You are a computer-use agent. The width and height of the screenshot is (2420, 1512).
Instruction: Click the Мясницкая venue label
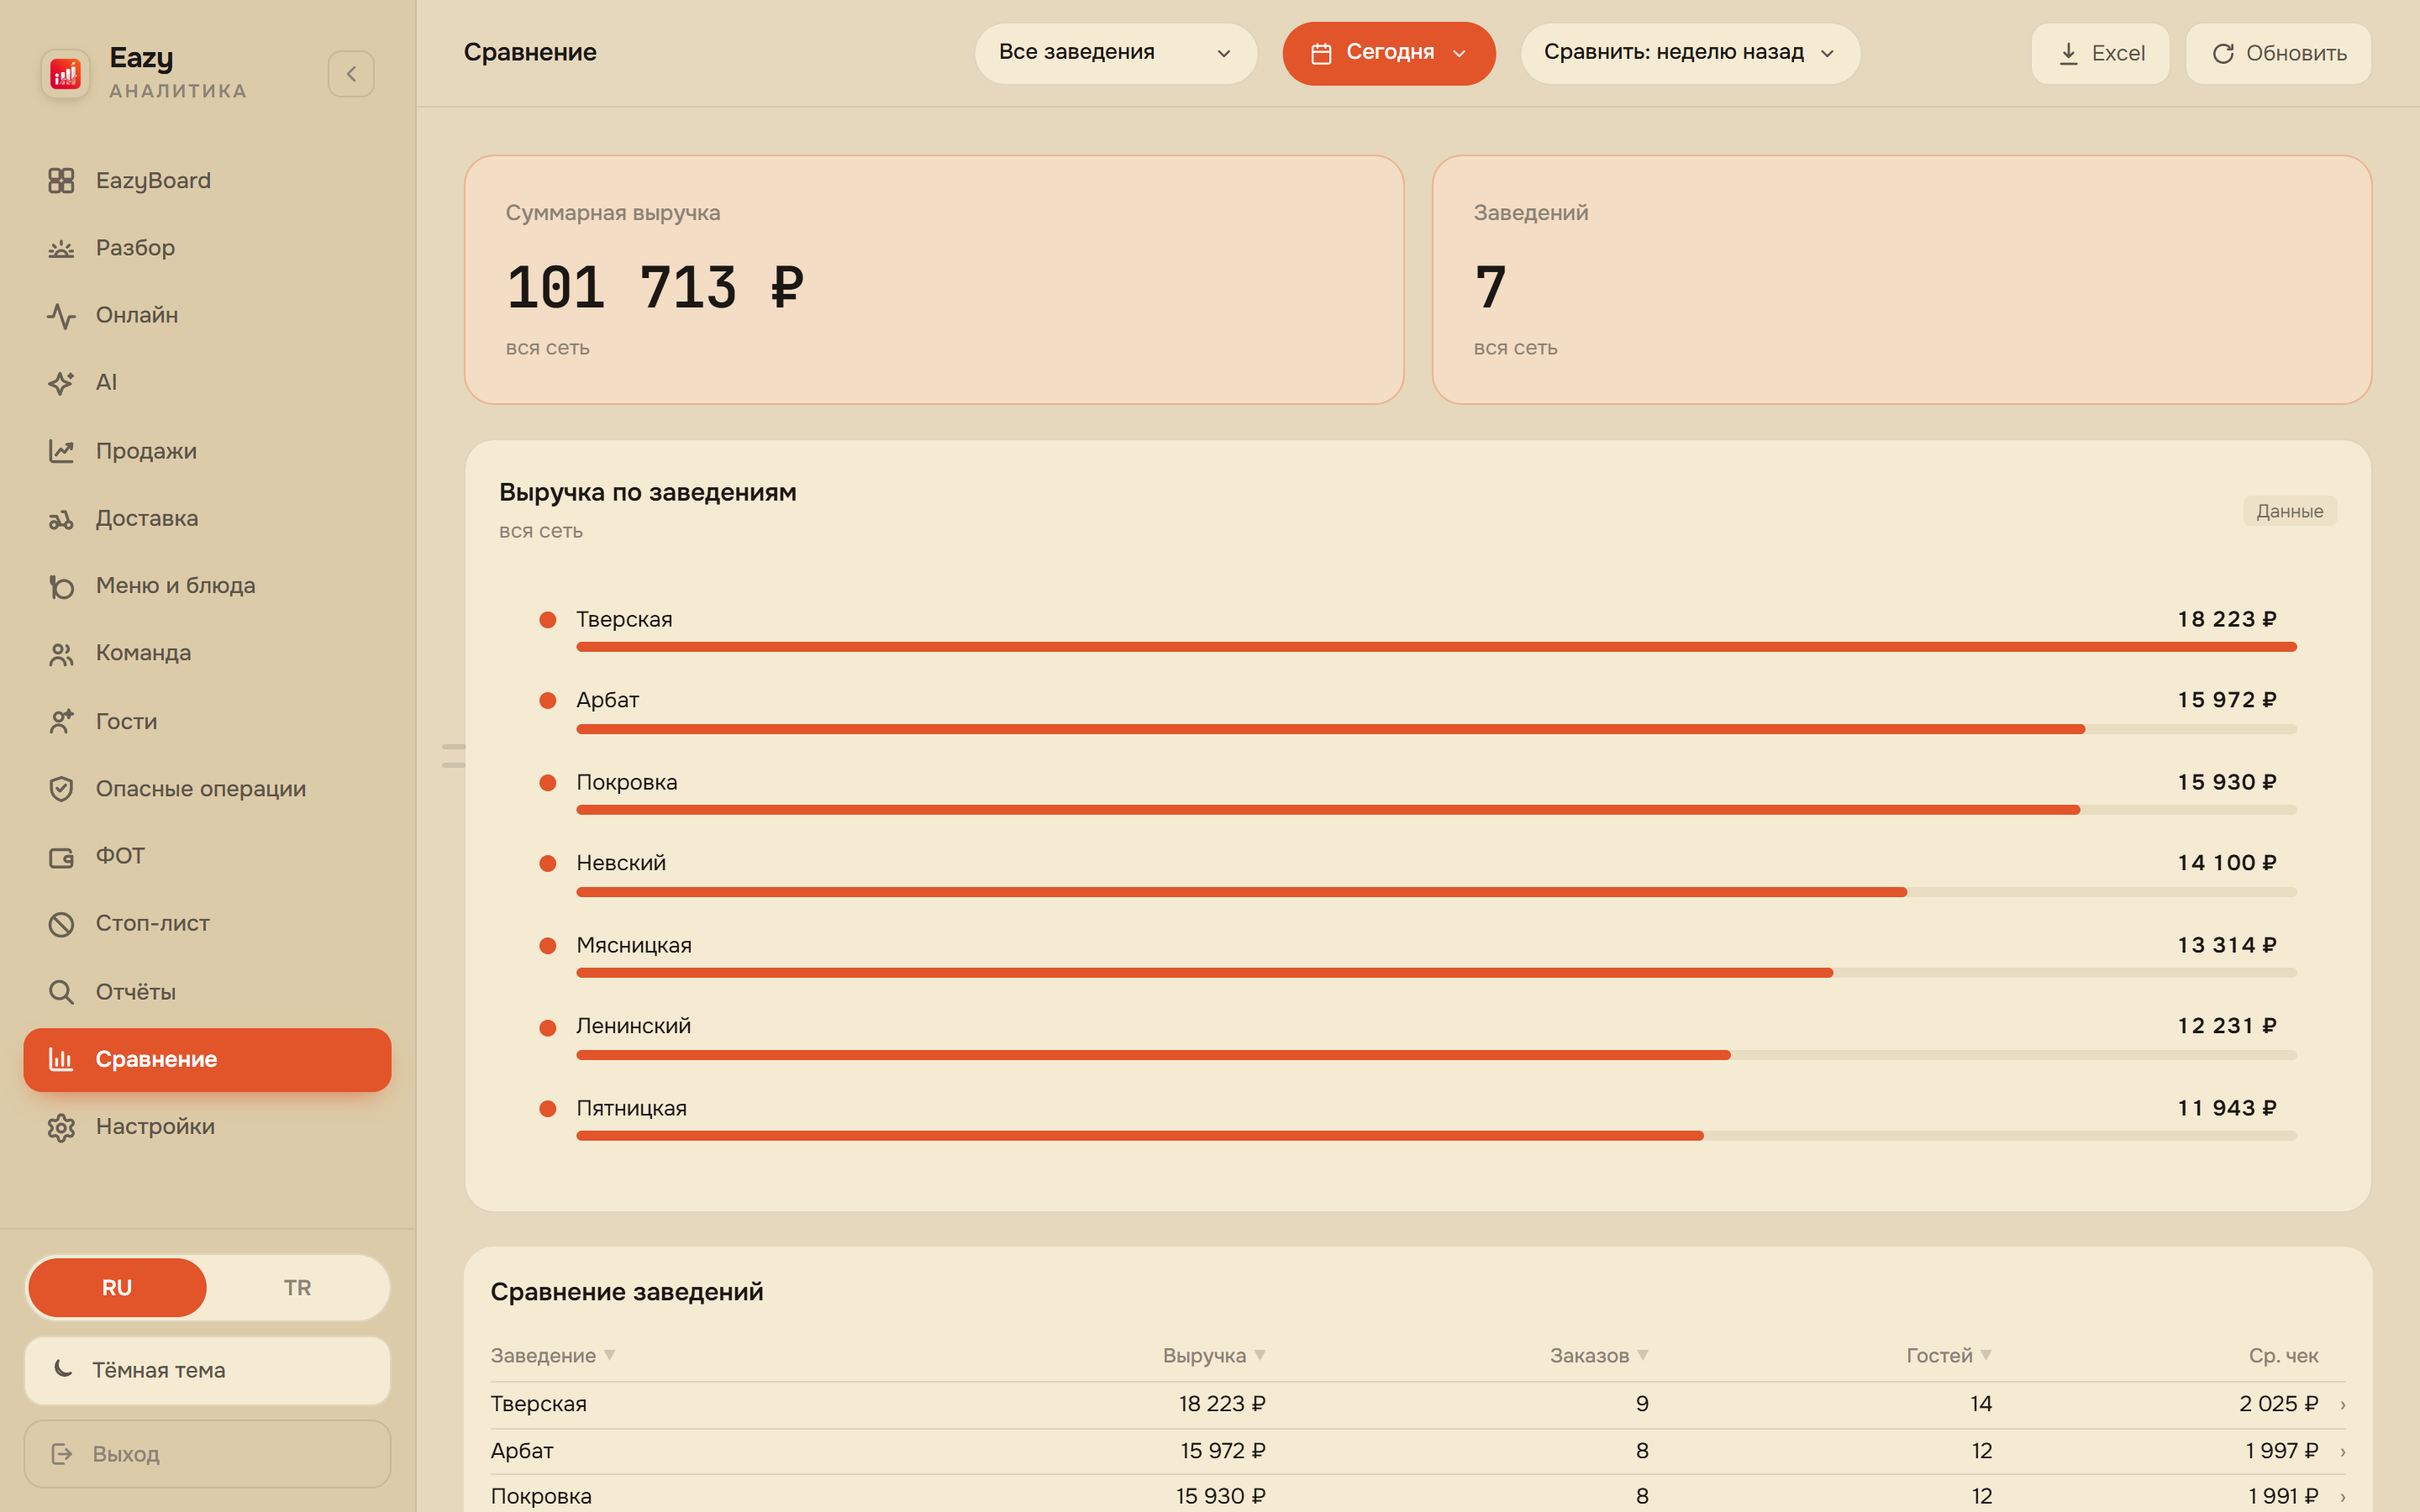tap(634, 945)
